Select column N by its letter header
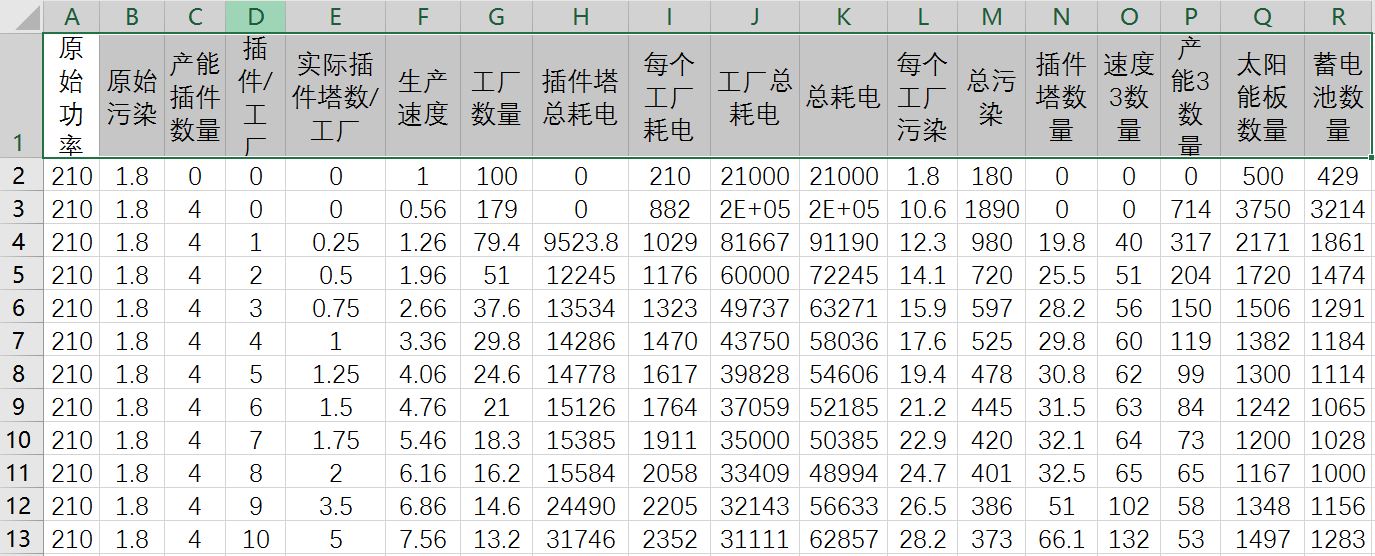 [x=1061, y=16]
